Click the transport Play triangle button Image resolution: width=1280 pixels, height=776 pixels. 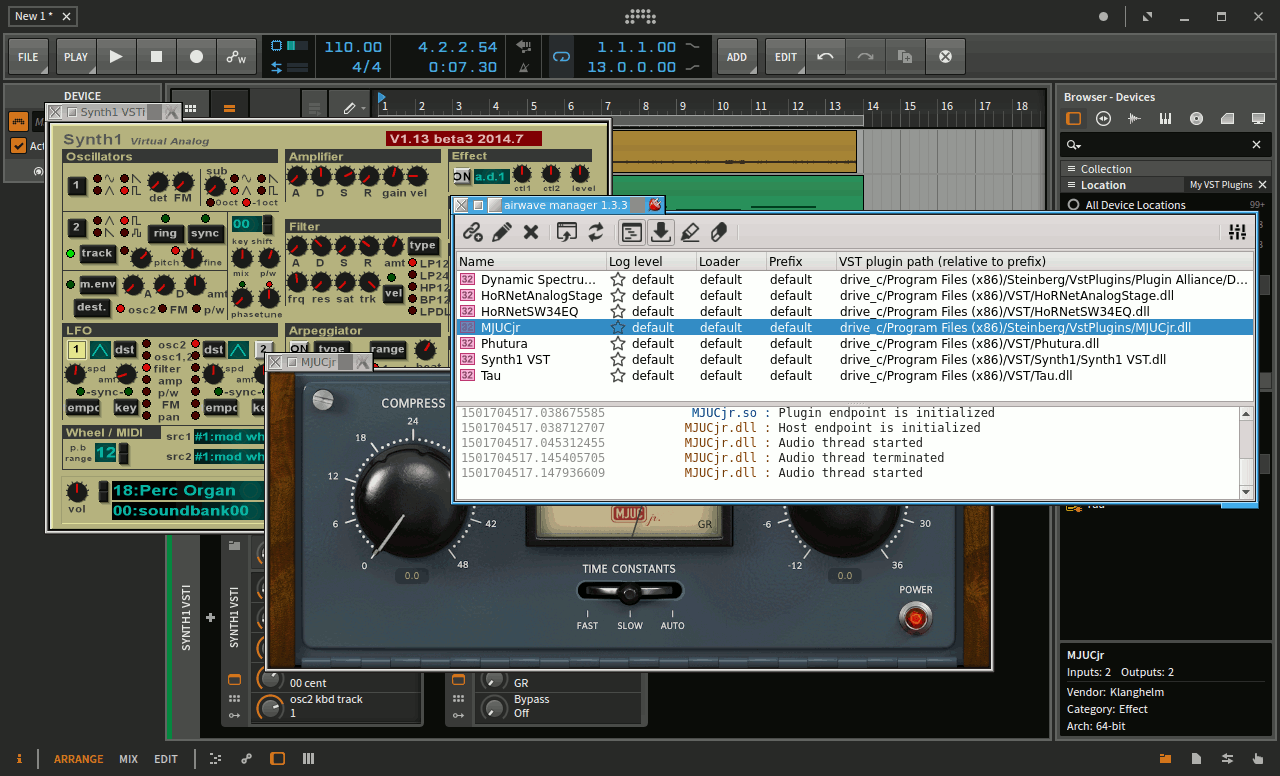click(x=116, y=57)
